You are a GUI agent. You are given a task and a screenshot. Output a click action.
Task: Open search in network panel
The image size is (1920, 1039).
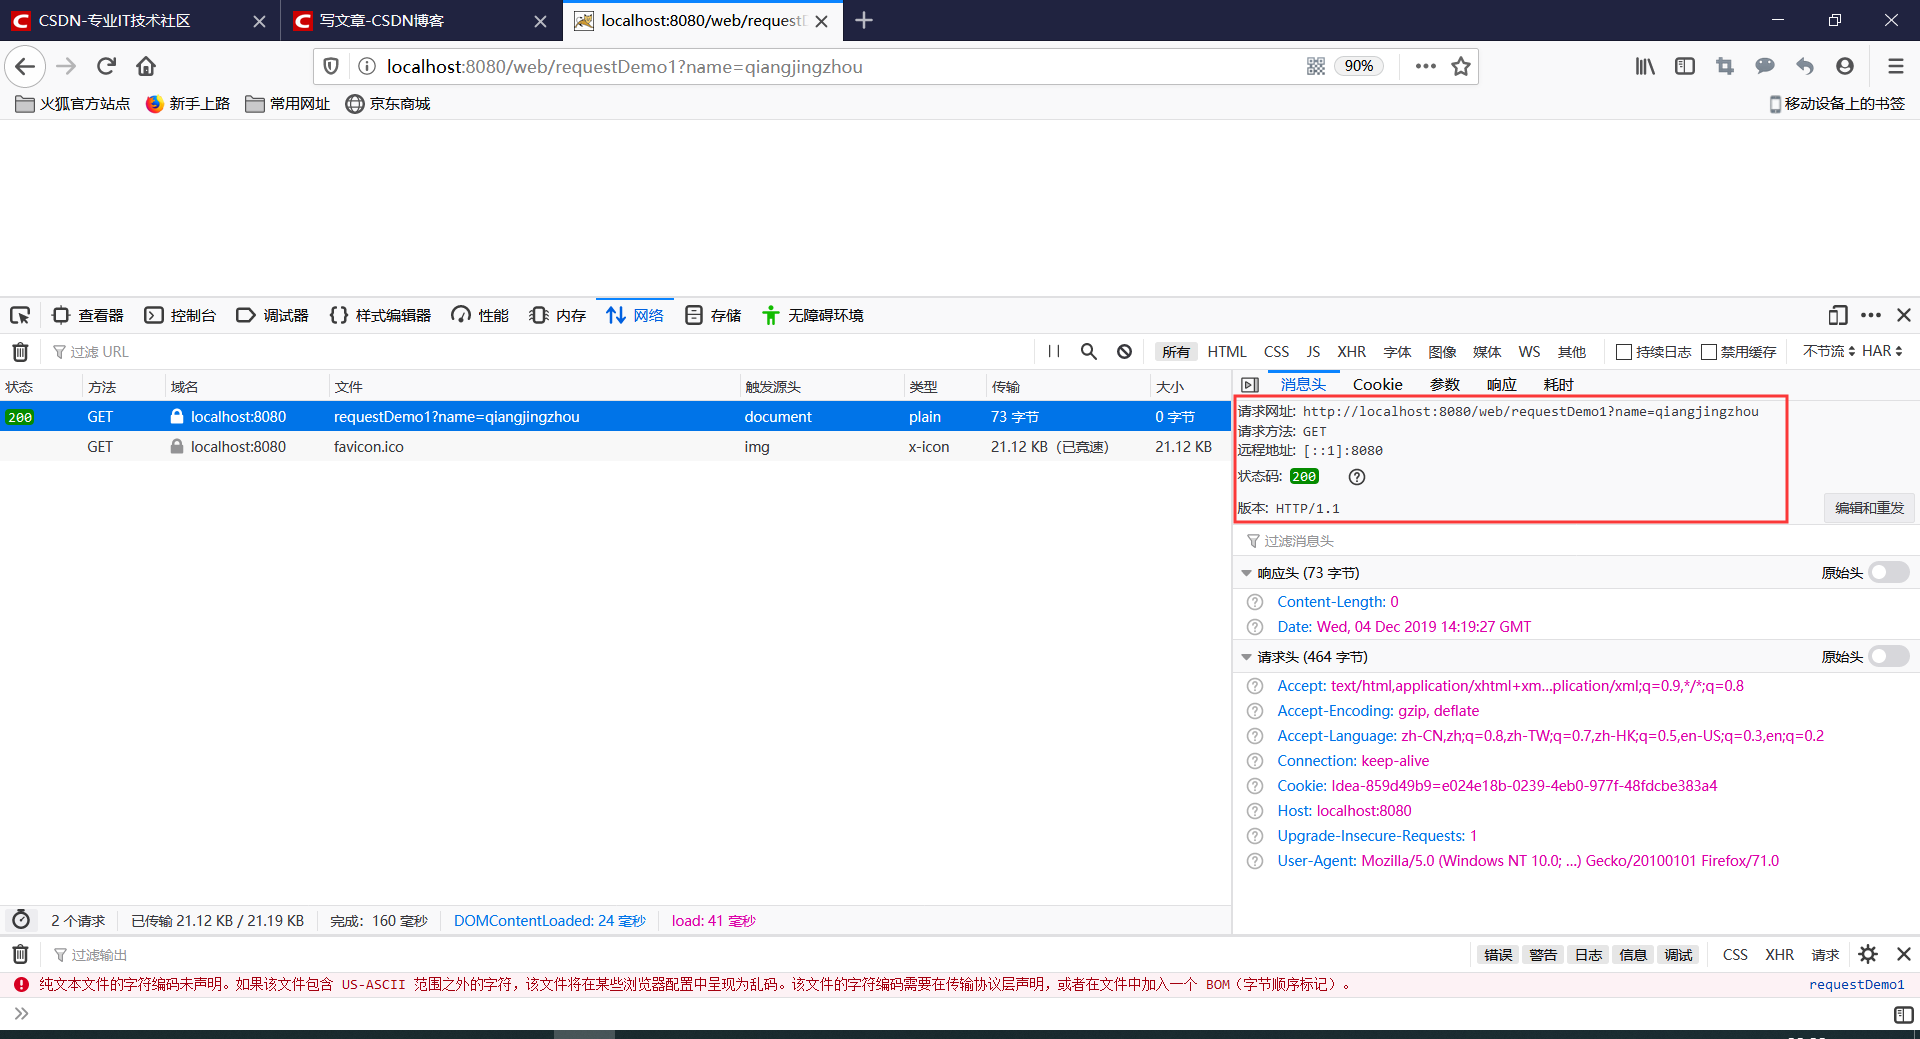coord(1089,352)
